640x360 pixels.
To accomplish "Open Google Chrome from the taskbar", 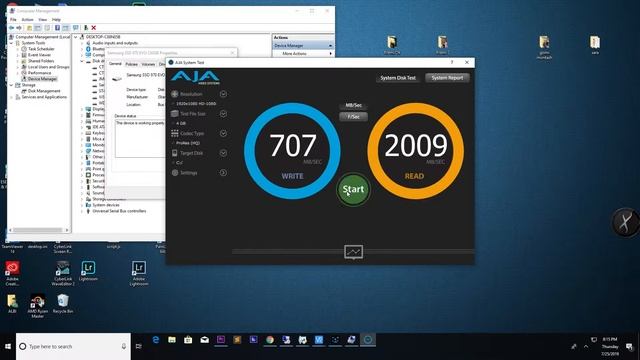I will coord(270,340).
